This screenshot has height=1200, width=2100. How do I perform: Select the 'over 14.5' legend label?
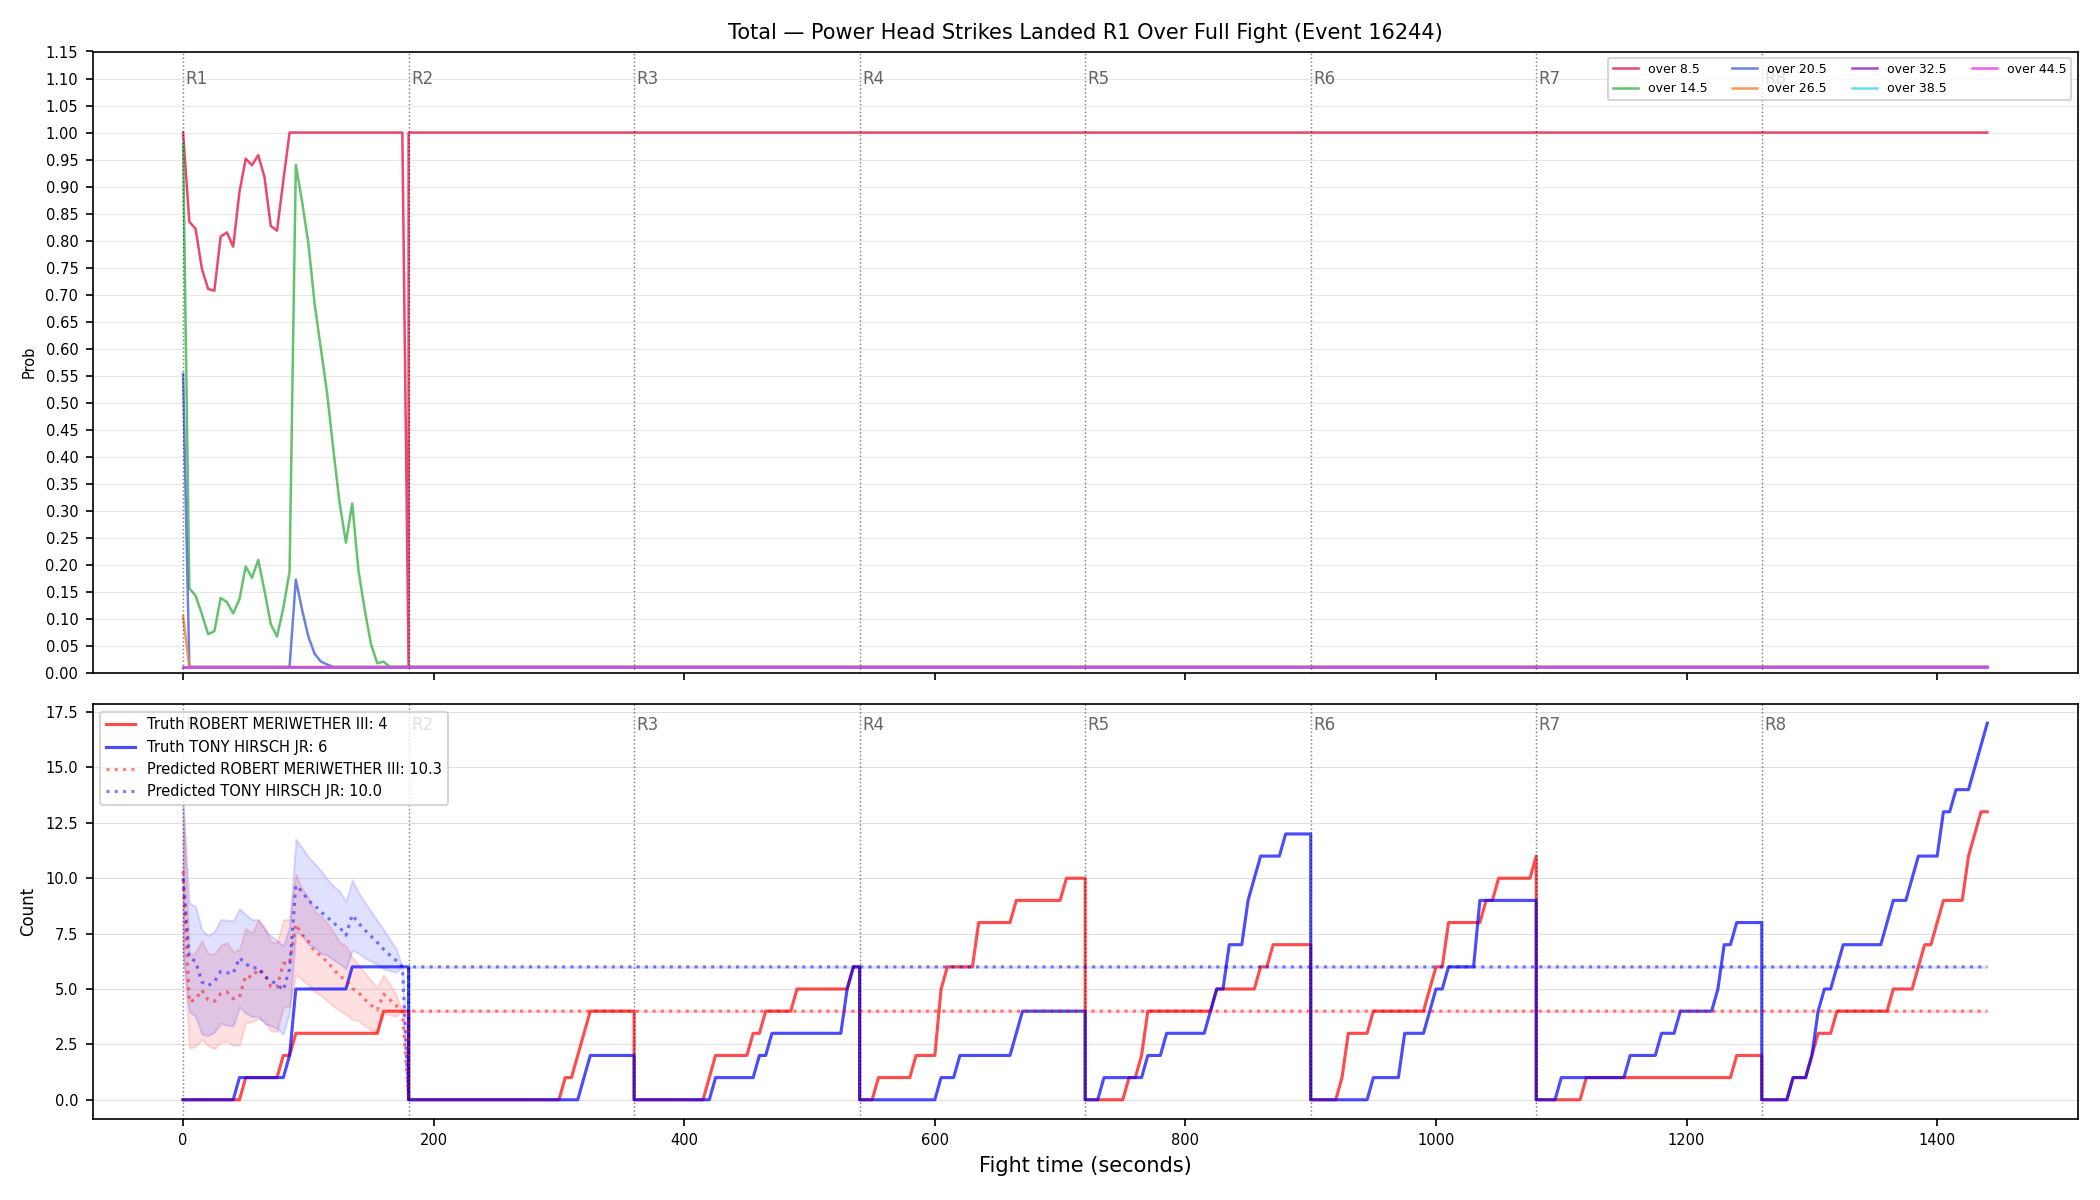(1677, 88)
